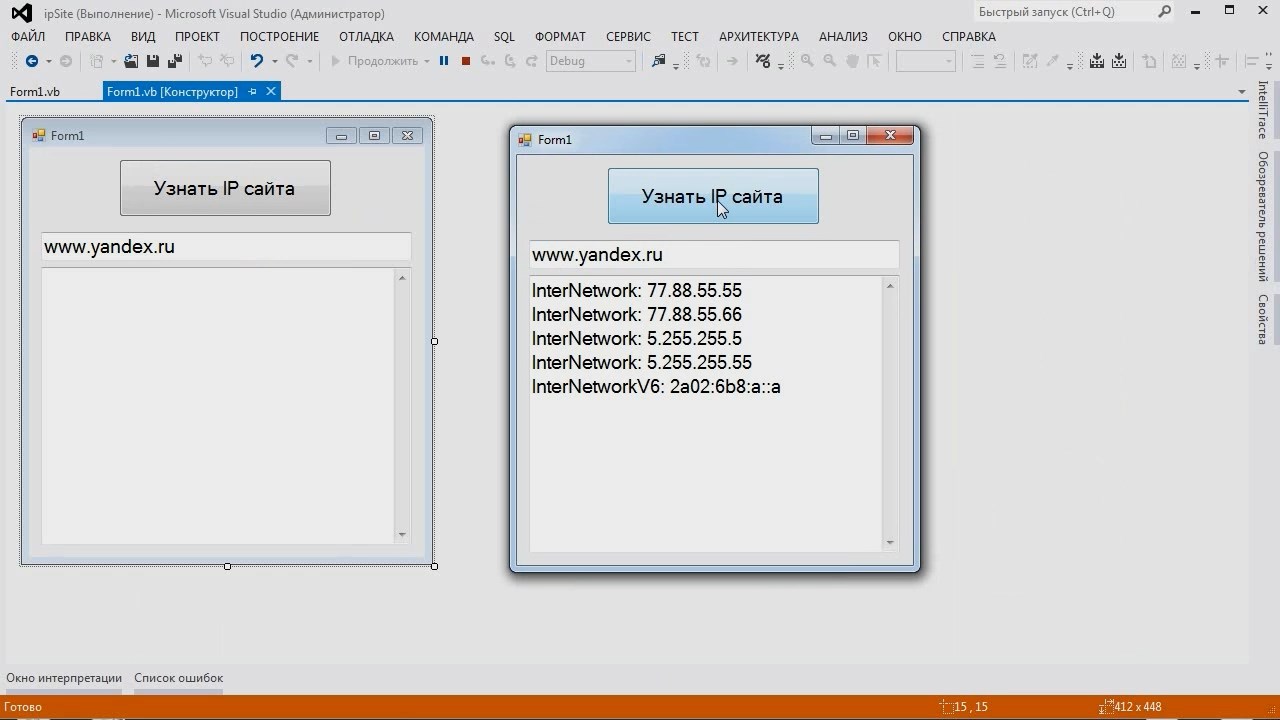Open the Окно интерпретации bottom tab
The image size is (1280, 720).
[x=64, y=678]
